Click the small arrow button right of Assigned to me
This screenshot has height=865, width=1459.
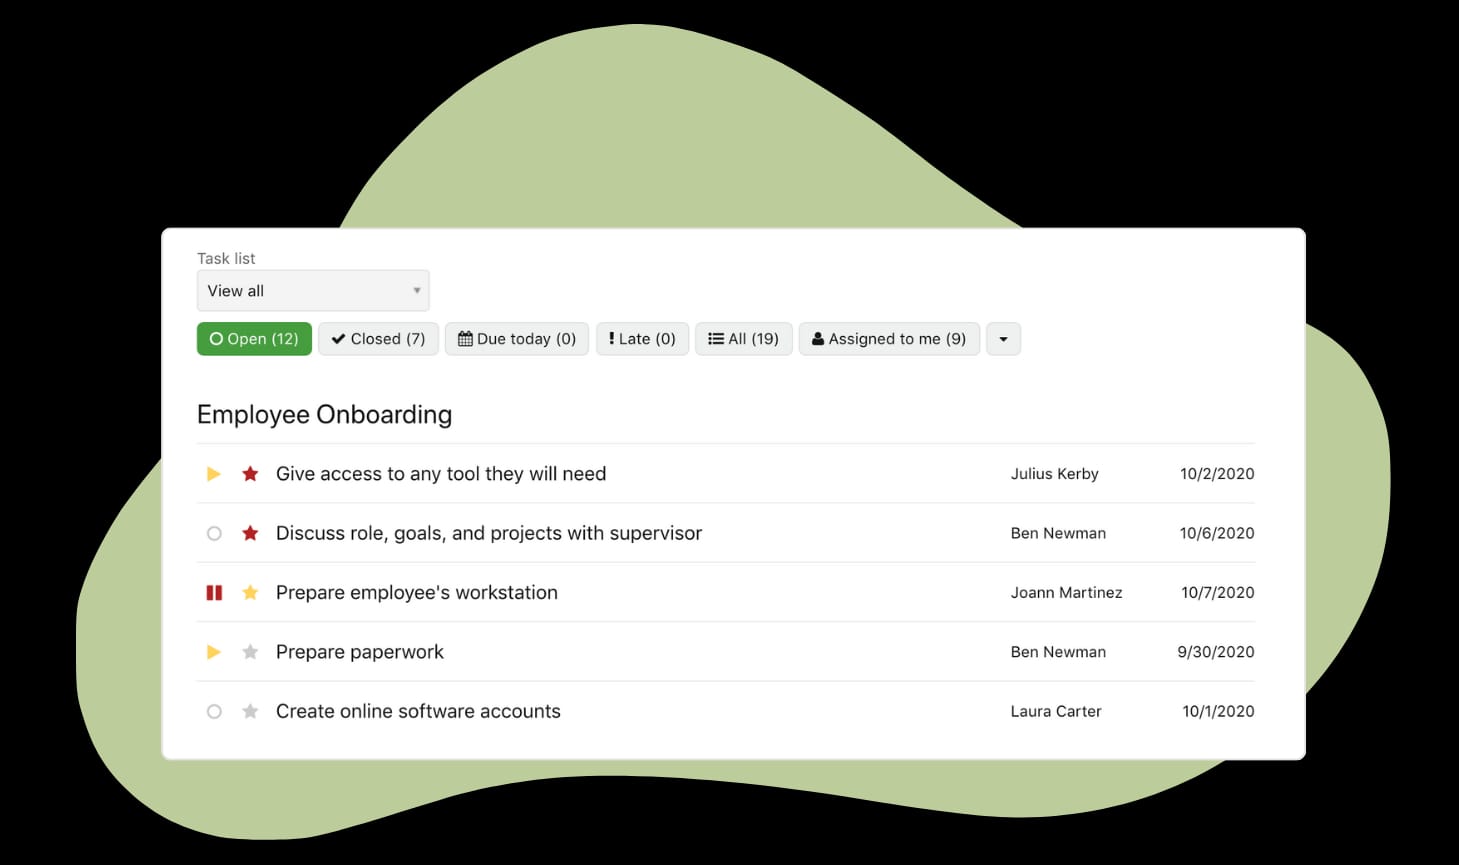click(1002, 338)
